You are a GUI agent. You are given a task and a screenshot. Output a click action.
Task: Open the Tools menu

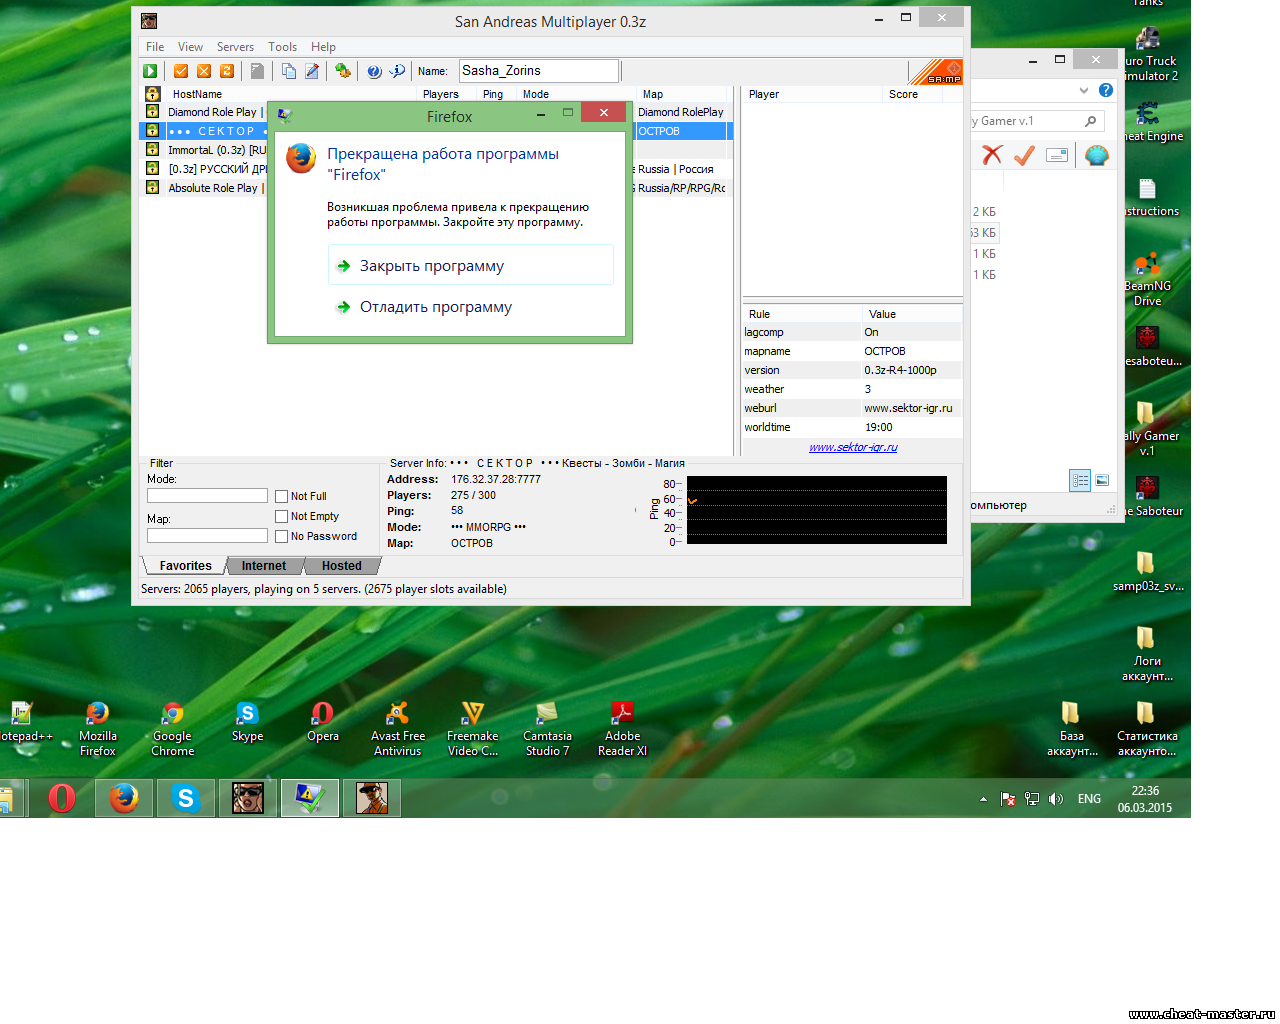282,47
